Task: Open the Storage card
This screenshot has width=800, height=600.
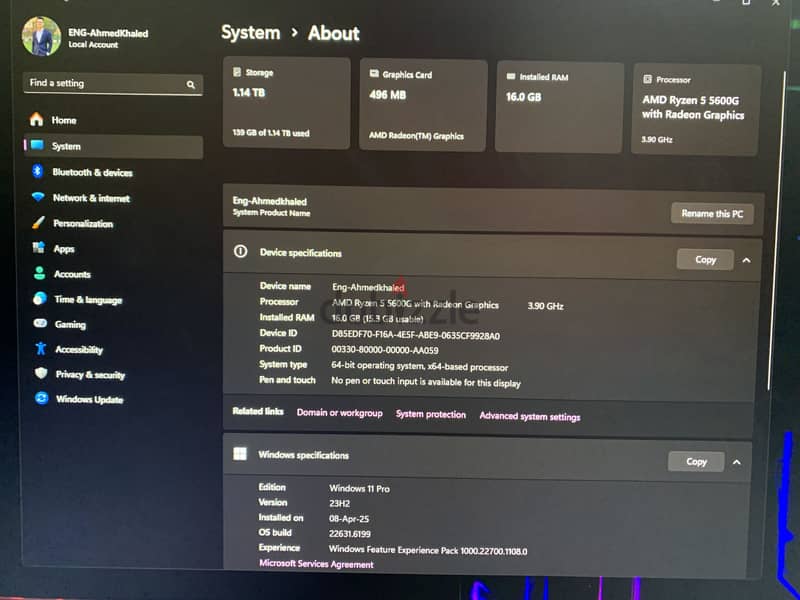Action: [287, 103]
